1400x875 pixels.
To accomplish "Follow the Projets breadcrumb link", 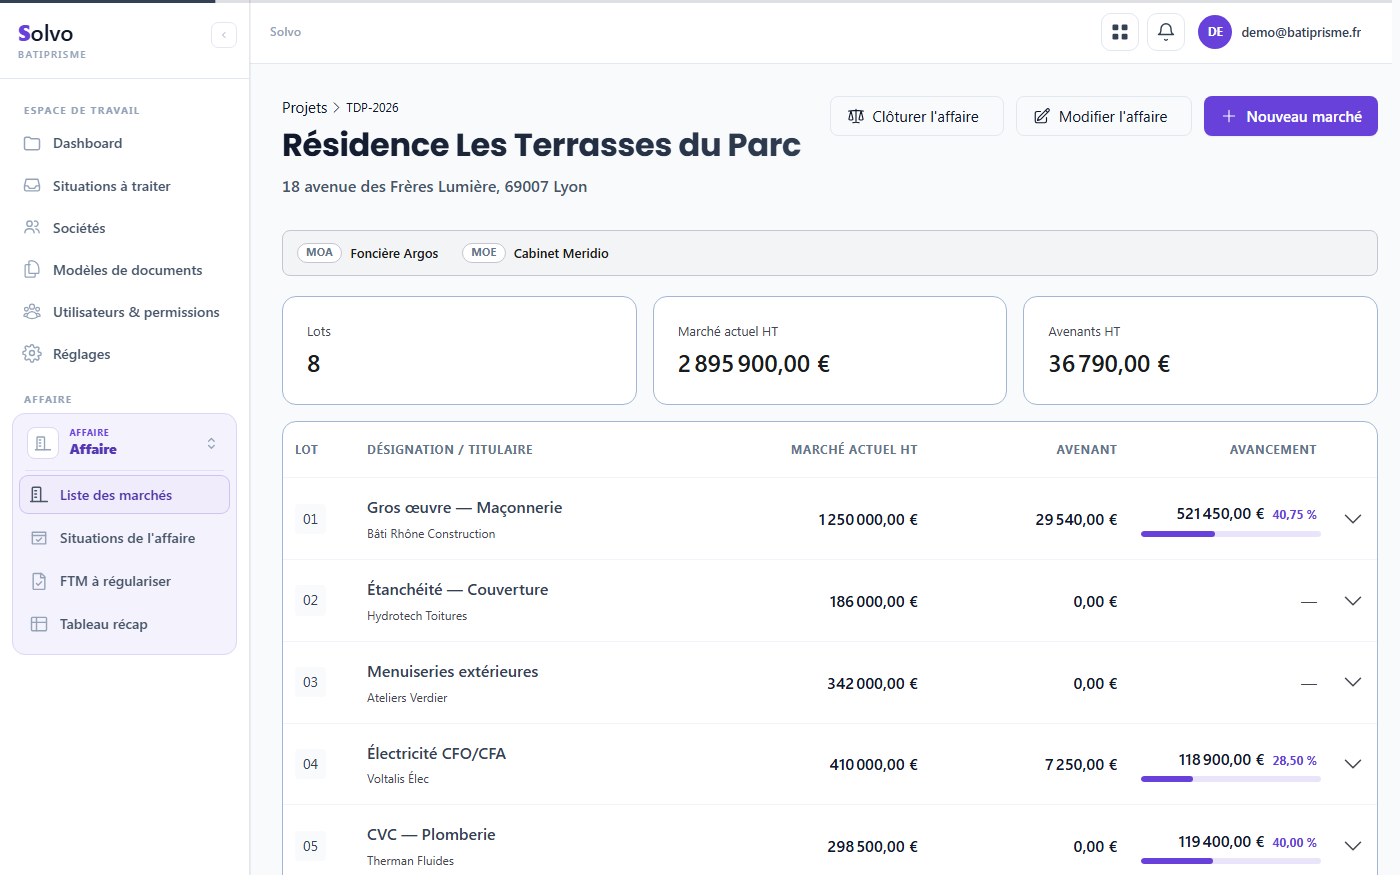I will pyautogui.click(x=304, y=108).
